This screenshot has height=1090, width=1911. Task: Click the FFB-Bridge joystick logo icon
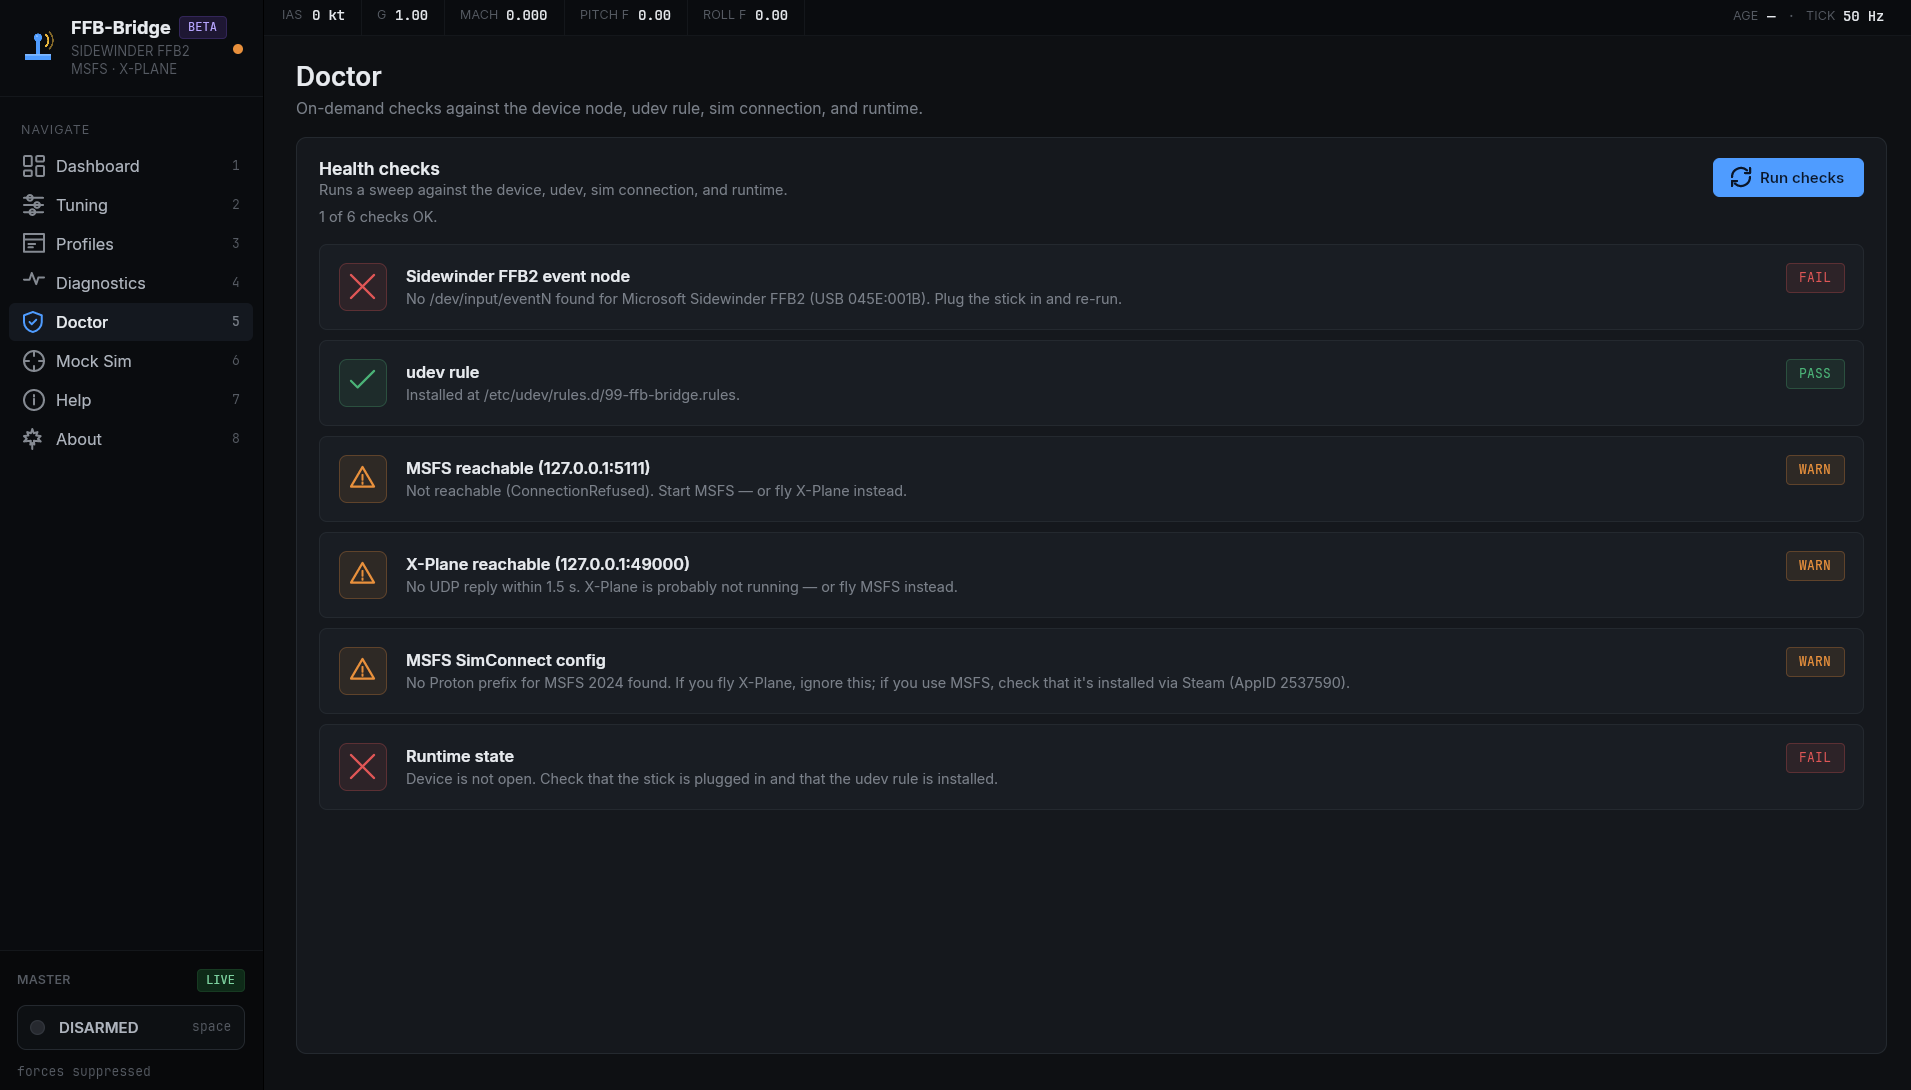pyautogui.click(x=39, y=46)
